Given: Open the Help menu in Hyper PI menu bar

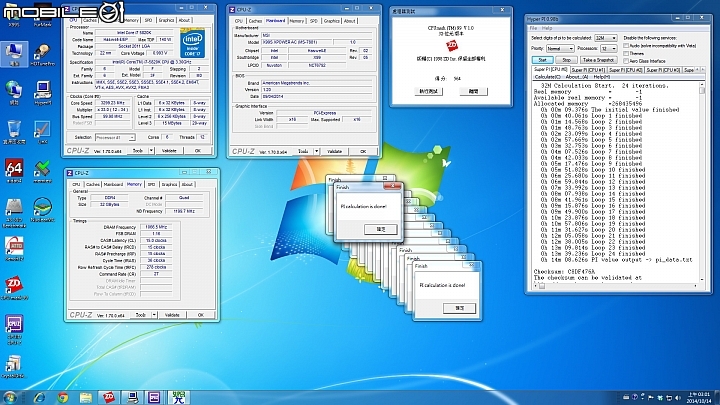Looking at the screenshot, I should pos(547,28).
